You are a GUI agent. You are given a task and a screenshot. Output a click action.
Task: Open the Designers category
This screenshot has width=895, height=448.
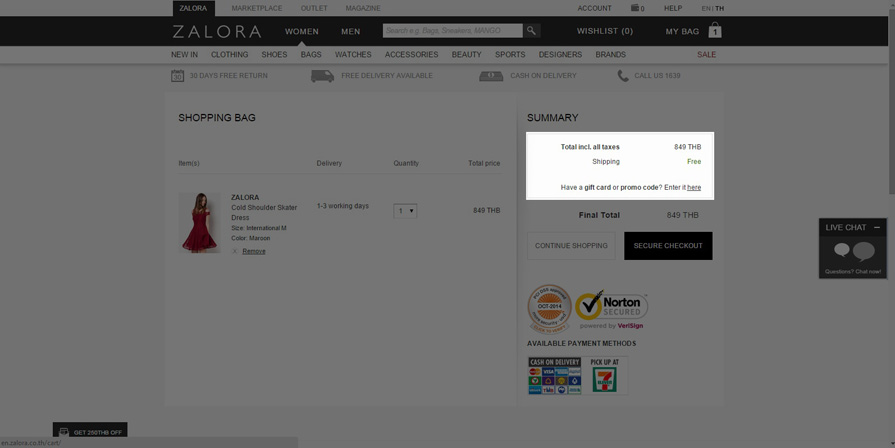[x=561, y=55]
